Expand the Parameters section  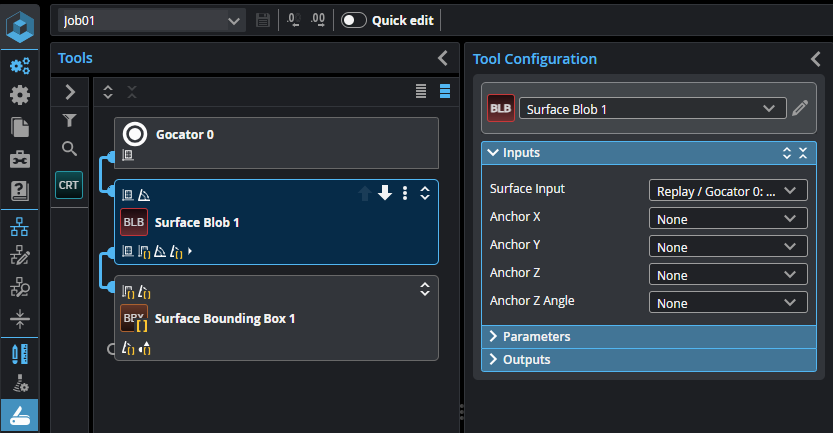pyautogui.click(x=537, y=336)
